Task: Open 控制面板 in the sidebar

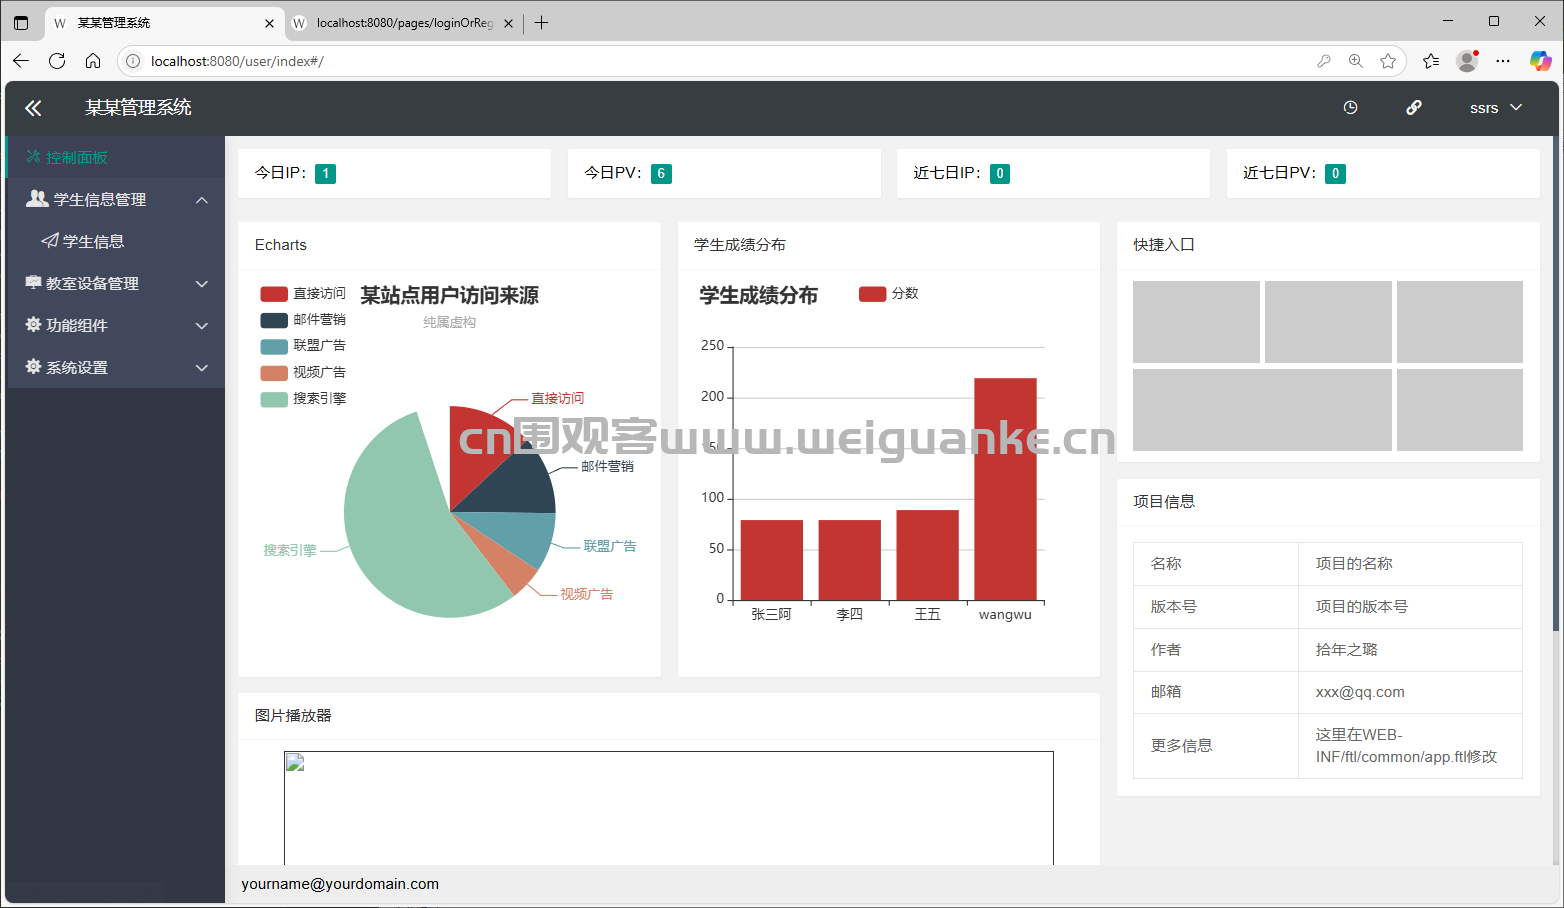Action: pos(115,157)
